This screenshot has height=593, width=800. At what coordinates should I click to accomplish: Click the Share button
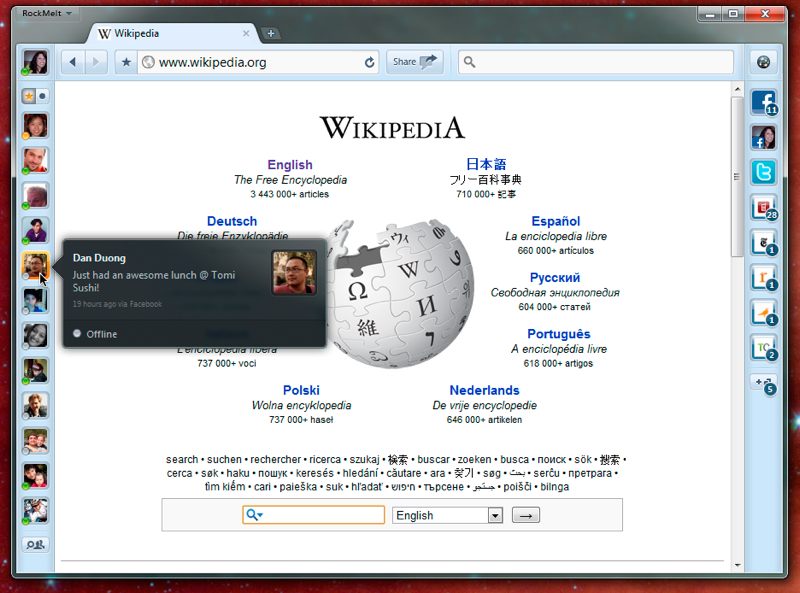click(414, 62)
